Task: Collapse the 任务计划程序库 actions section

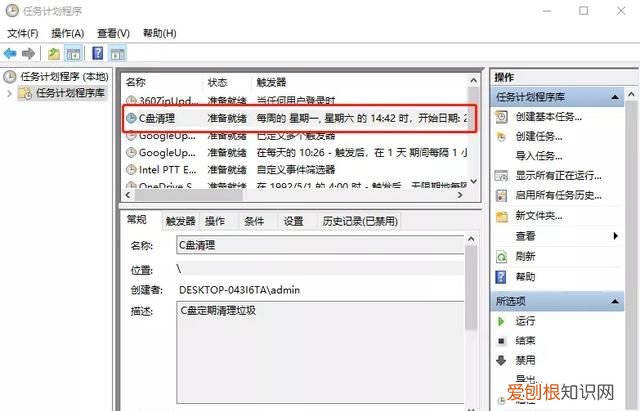Action: click(x=615, y=97)
